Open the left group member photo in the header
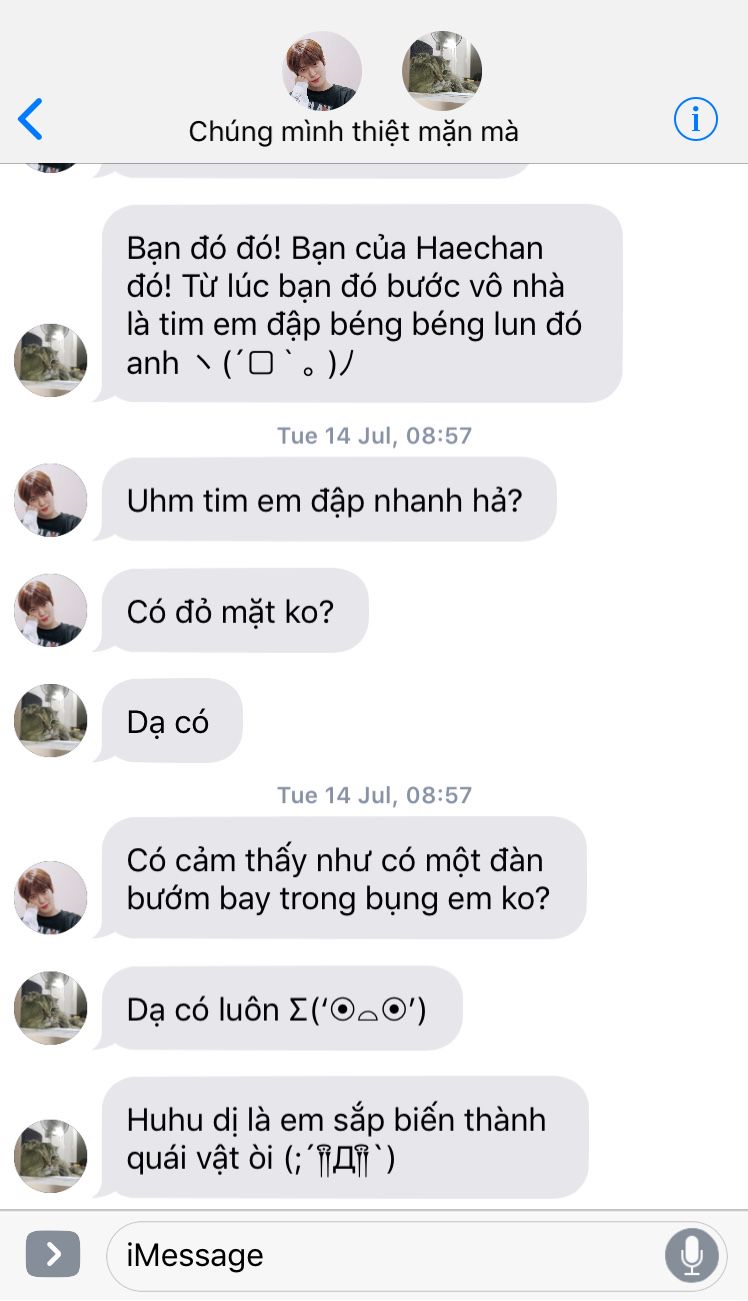The height and width of the screenshot is (1301, 748). (322, 71)
